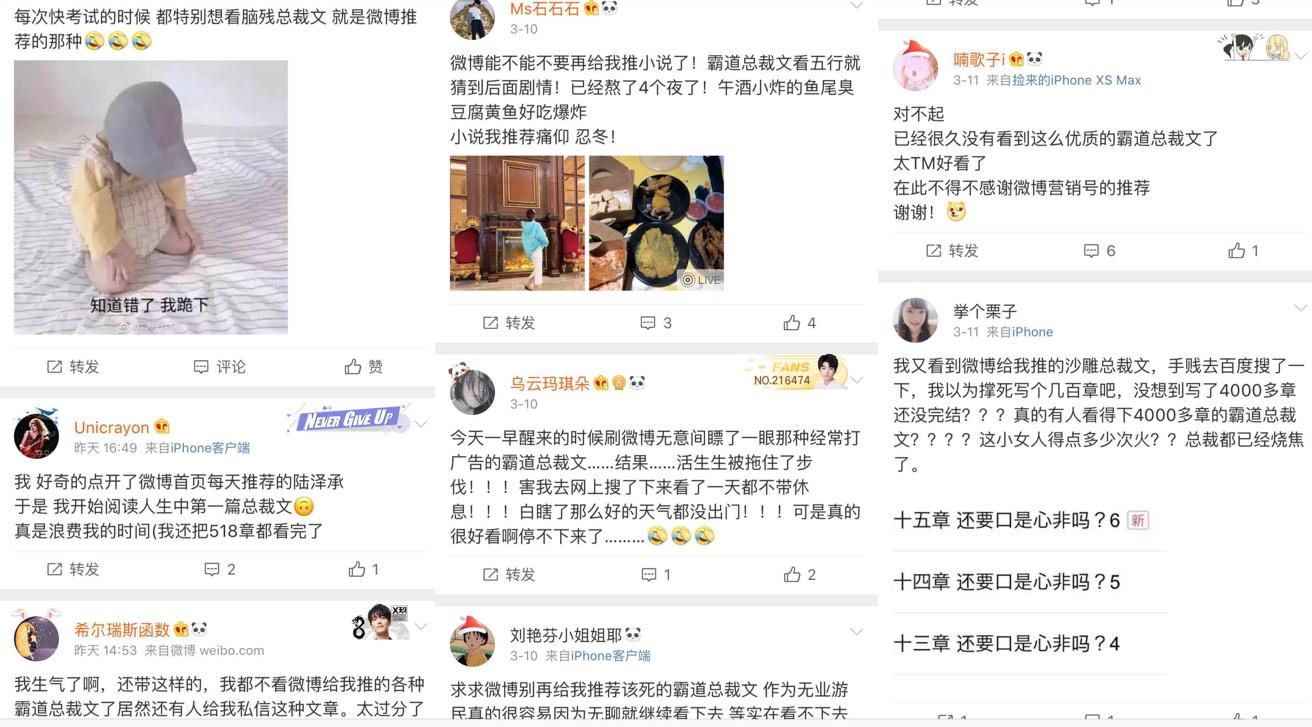Open the kneeling baby meme image
This screenshot has width=1312, height=727.
pos(151,197)
